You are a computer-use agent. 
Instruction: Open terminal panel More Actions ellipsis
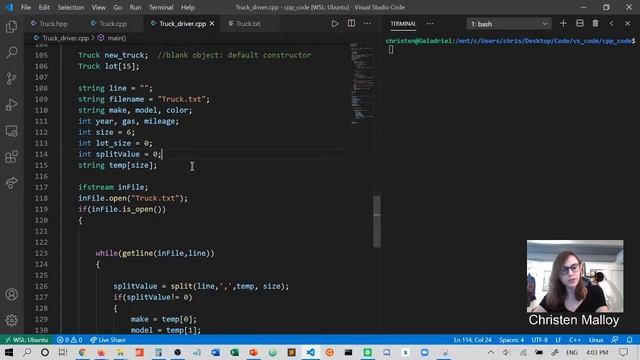(x=430, y=24)
